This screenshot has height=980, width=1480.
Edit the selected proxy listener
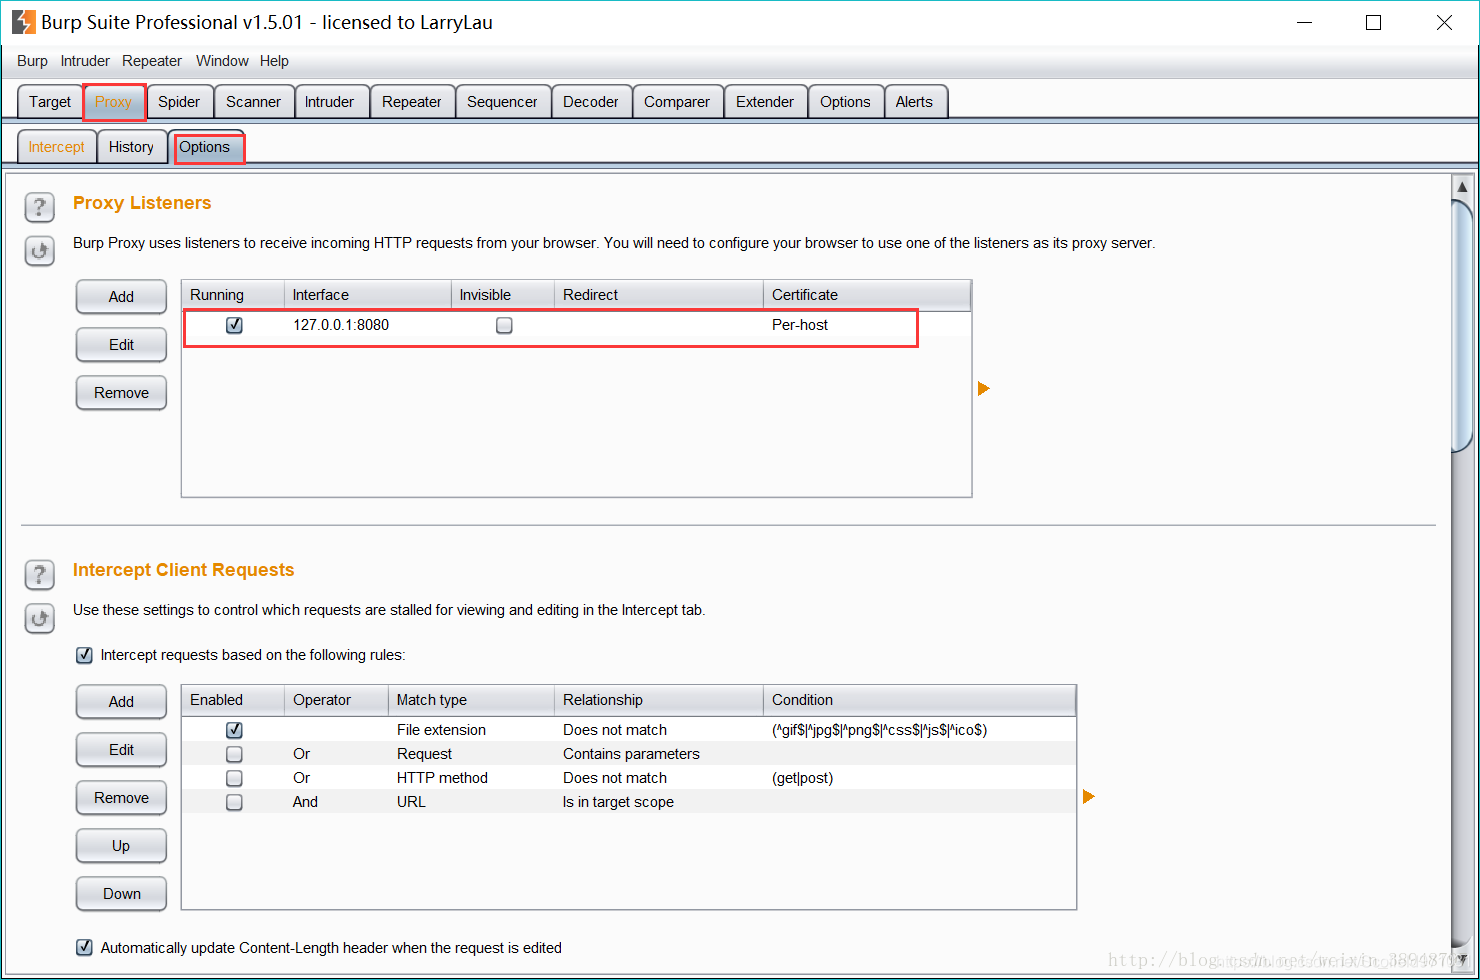coord(121,345)
